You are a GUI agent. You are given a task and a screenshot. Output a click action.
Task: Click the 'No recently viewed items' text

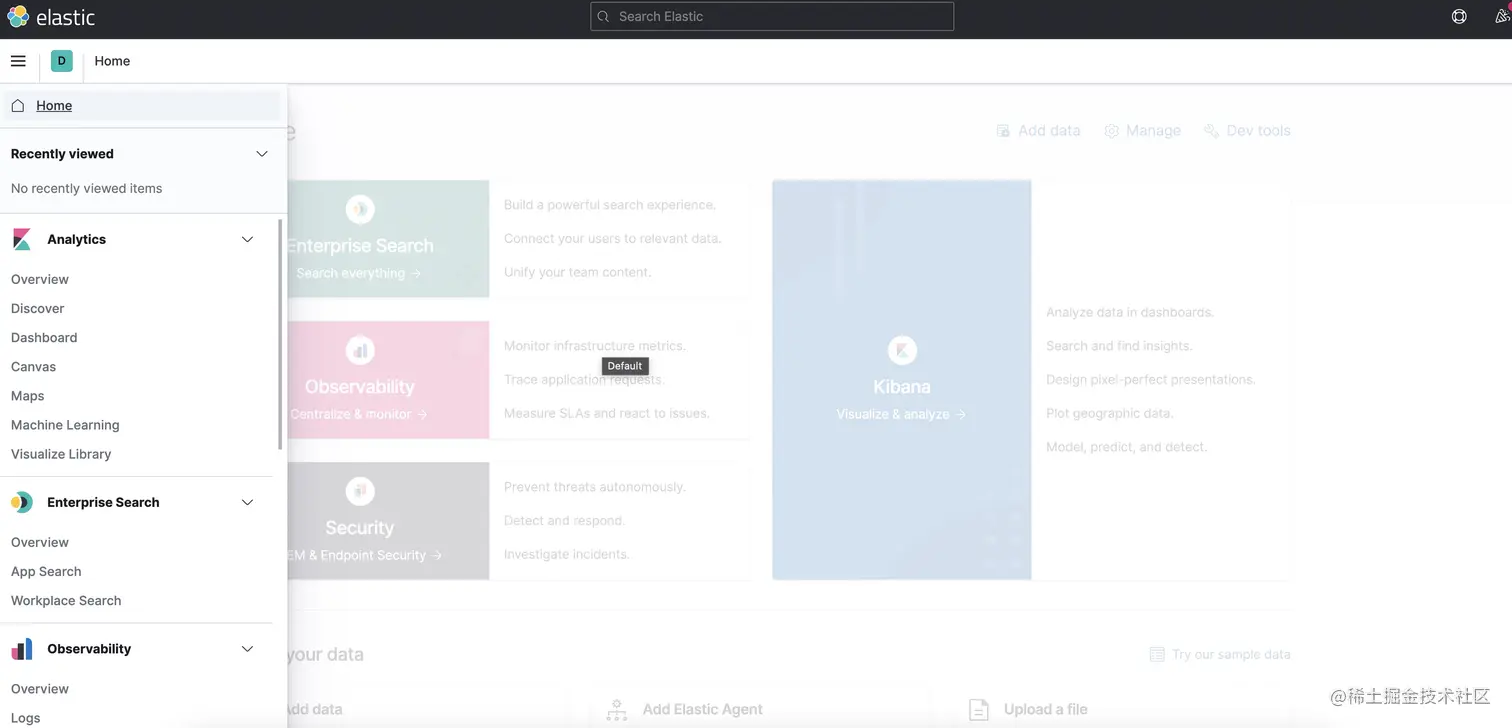click(x=86, y=188)
